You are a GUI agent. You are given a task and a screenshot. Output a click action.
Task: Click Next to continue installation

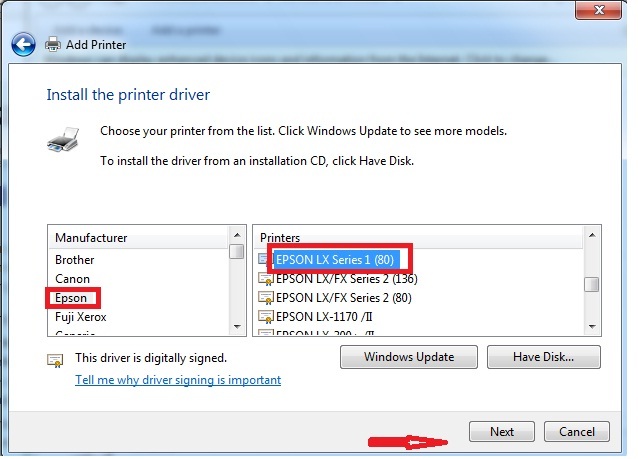pyautogui.click(x=502, y=431)
